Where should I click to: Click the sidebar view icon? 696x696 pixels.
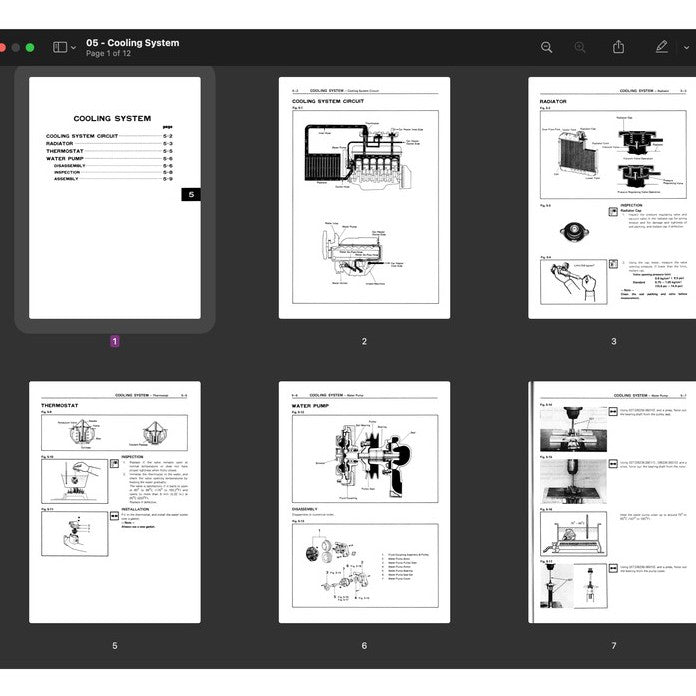pyautogui.click(x=60, y=47)
